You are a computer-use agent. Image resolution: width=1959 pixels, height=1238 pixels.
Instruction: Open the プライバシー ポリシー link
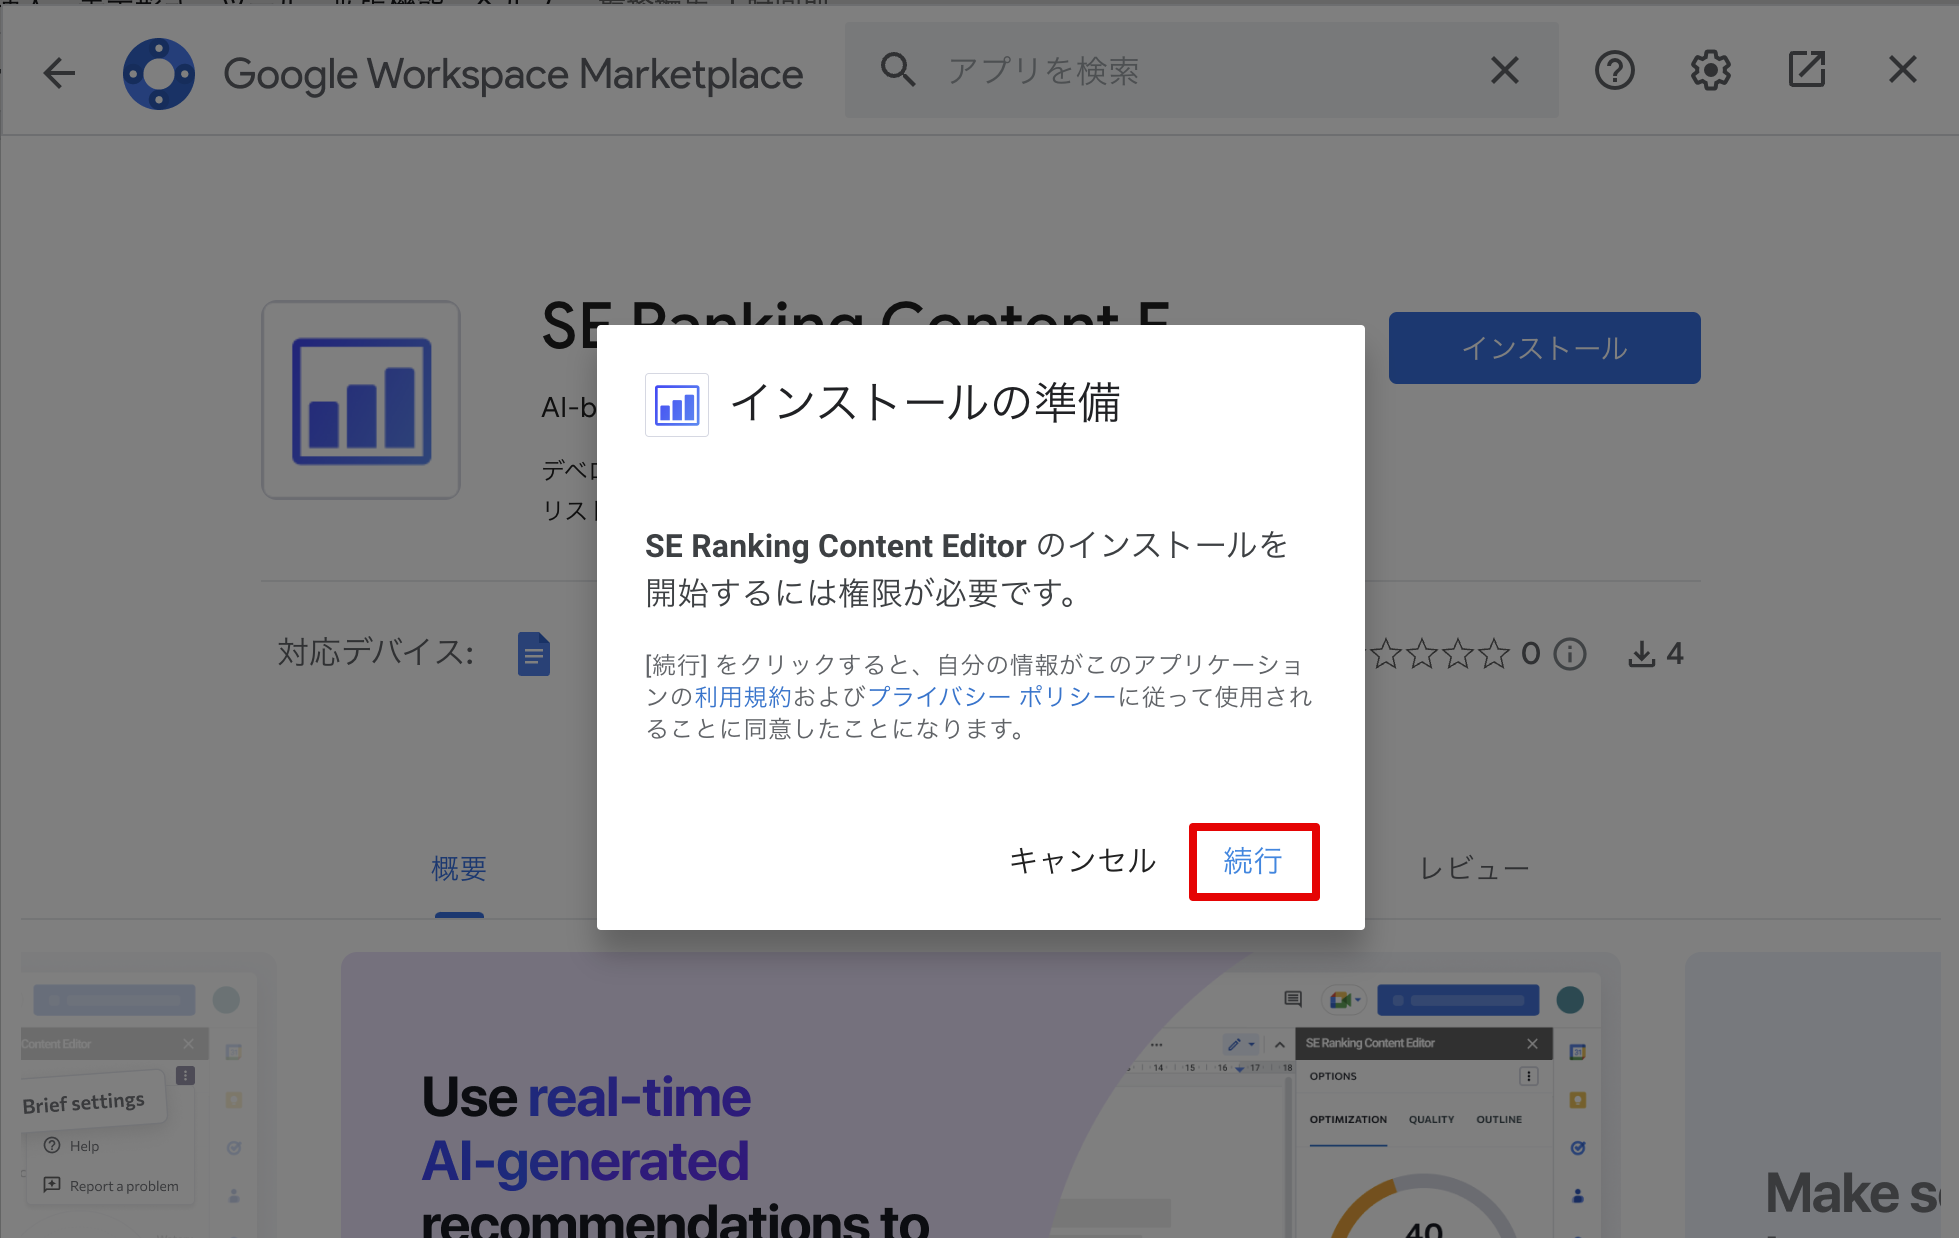991,697
